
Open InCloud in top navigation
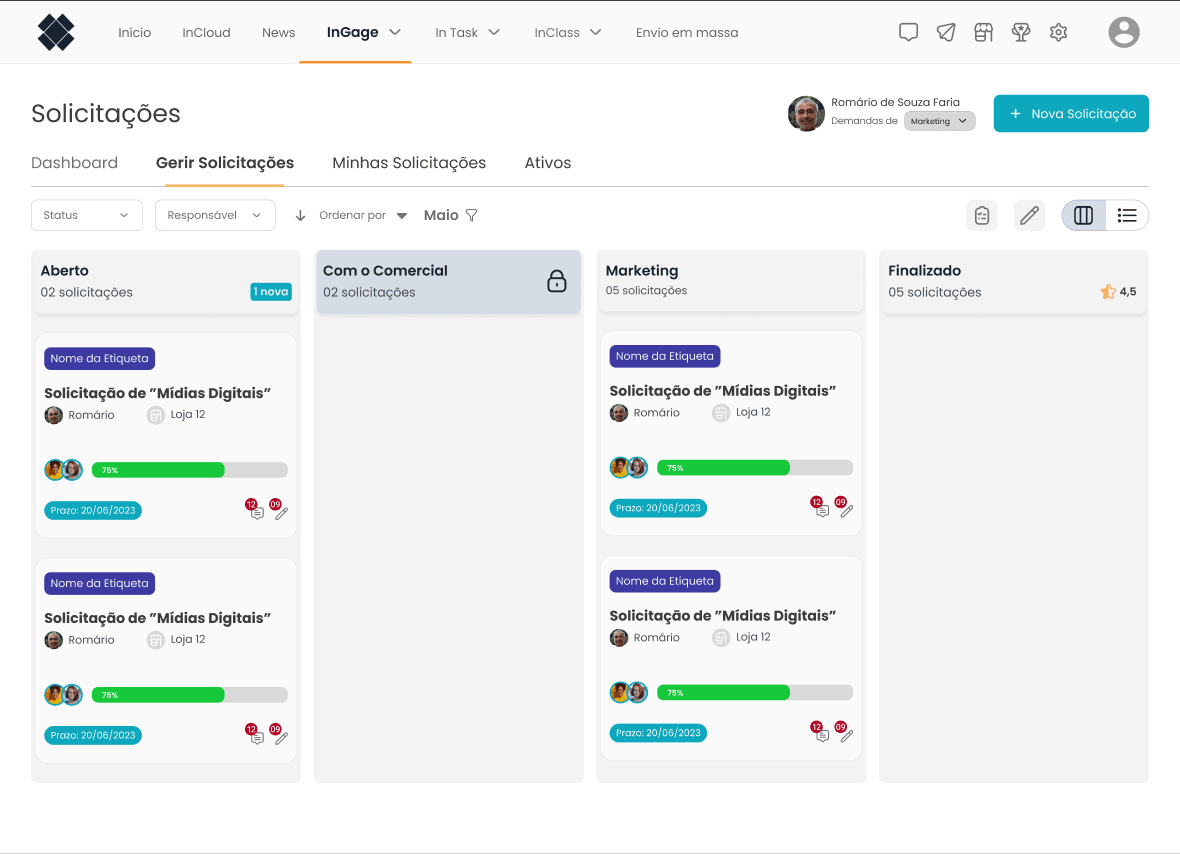[206, 32]
